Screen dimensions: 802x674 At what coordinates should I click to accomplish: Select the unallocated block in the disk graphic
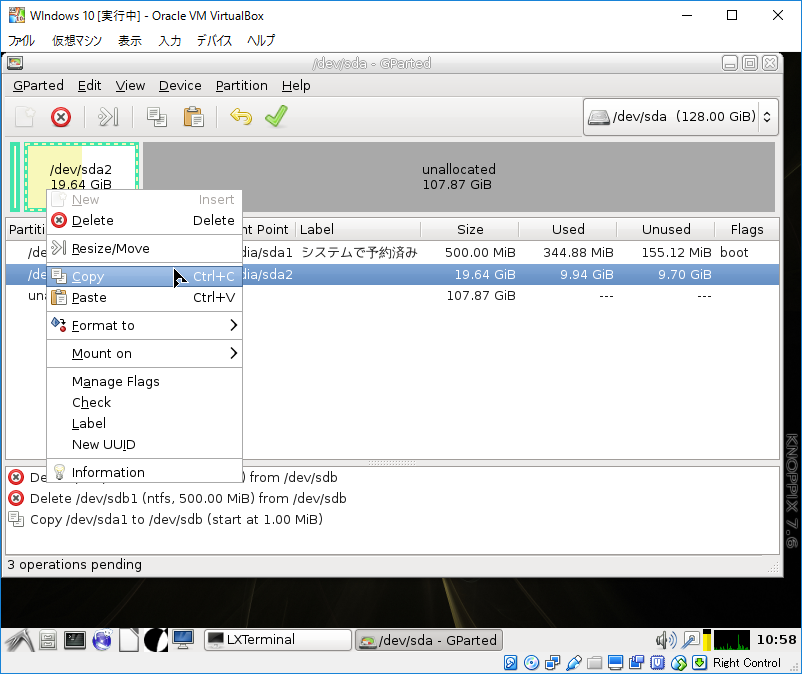point(459,177)
